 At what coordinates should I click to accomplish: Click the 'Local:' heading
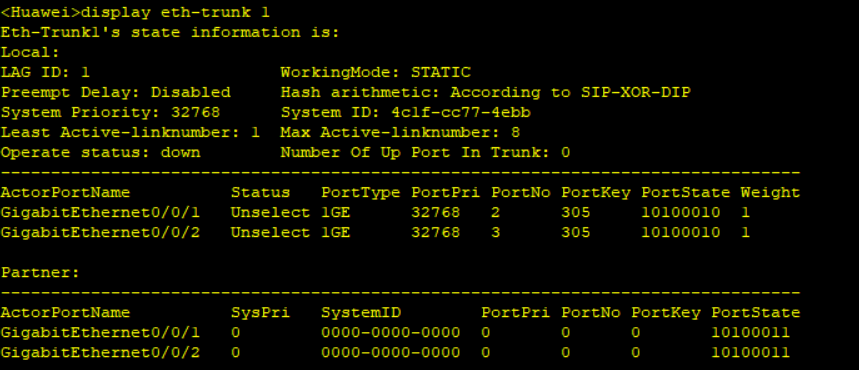pyautogui.click(x=30, y=53)
